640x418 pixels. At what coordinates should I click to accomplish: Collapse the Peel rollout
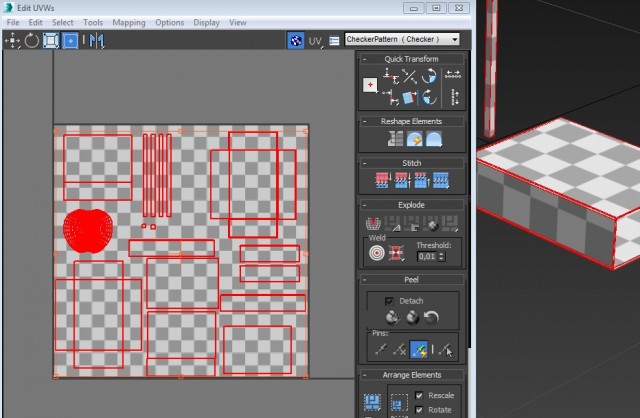tap(364, 280)
